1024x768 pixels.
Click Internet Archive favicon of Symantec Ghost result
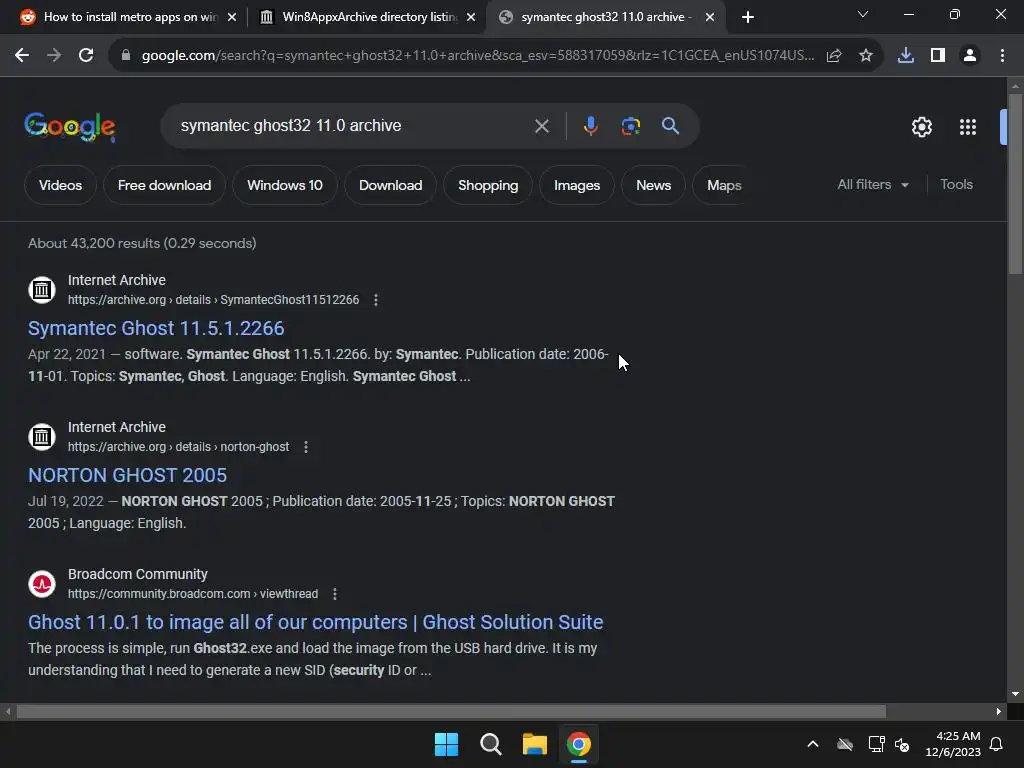tap(42, 289)
